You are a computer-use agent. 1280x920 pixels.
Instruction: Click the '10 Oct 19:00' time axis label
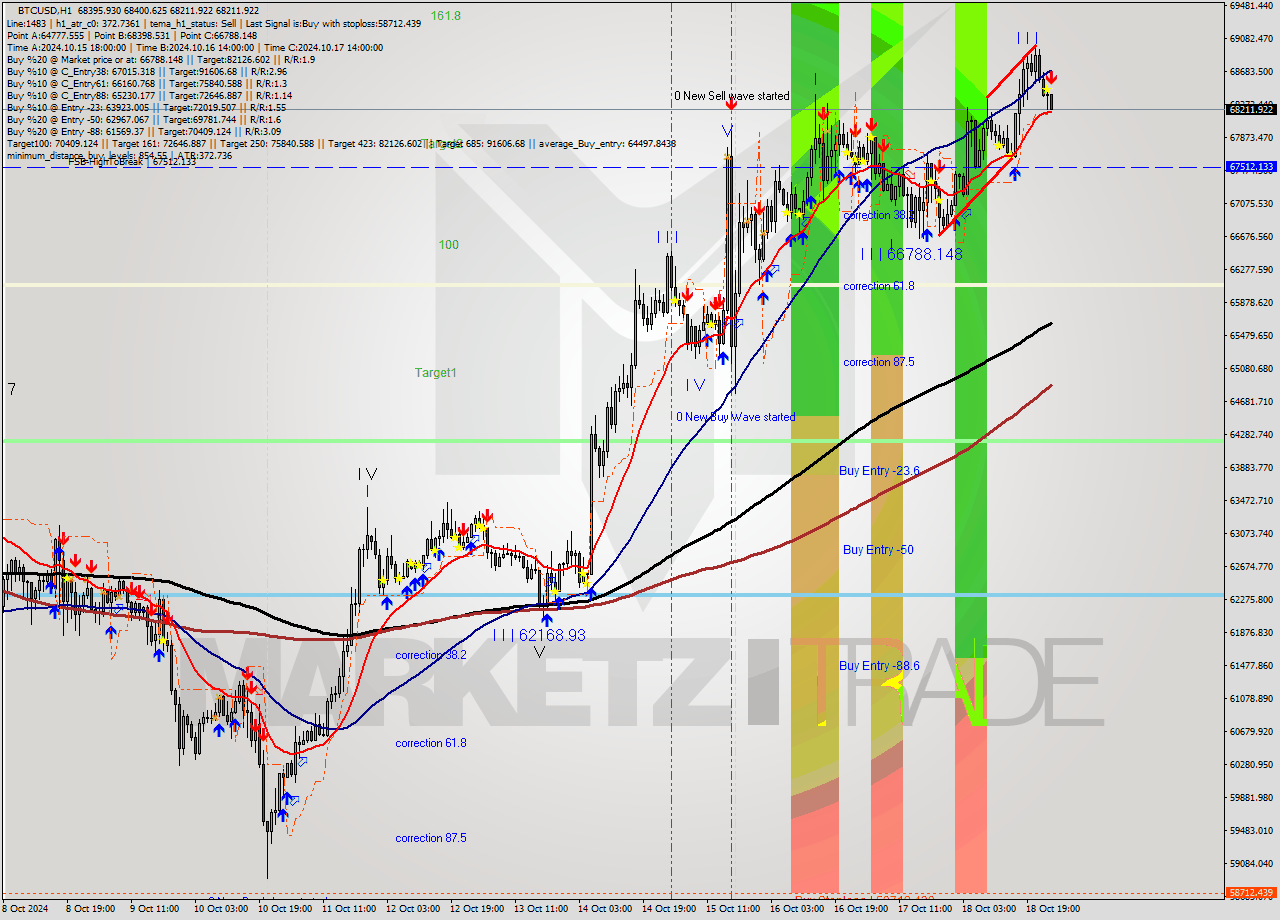coord(284,909)
